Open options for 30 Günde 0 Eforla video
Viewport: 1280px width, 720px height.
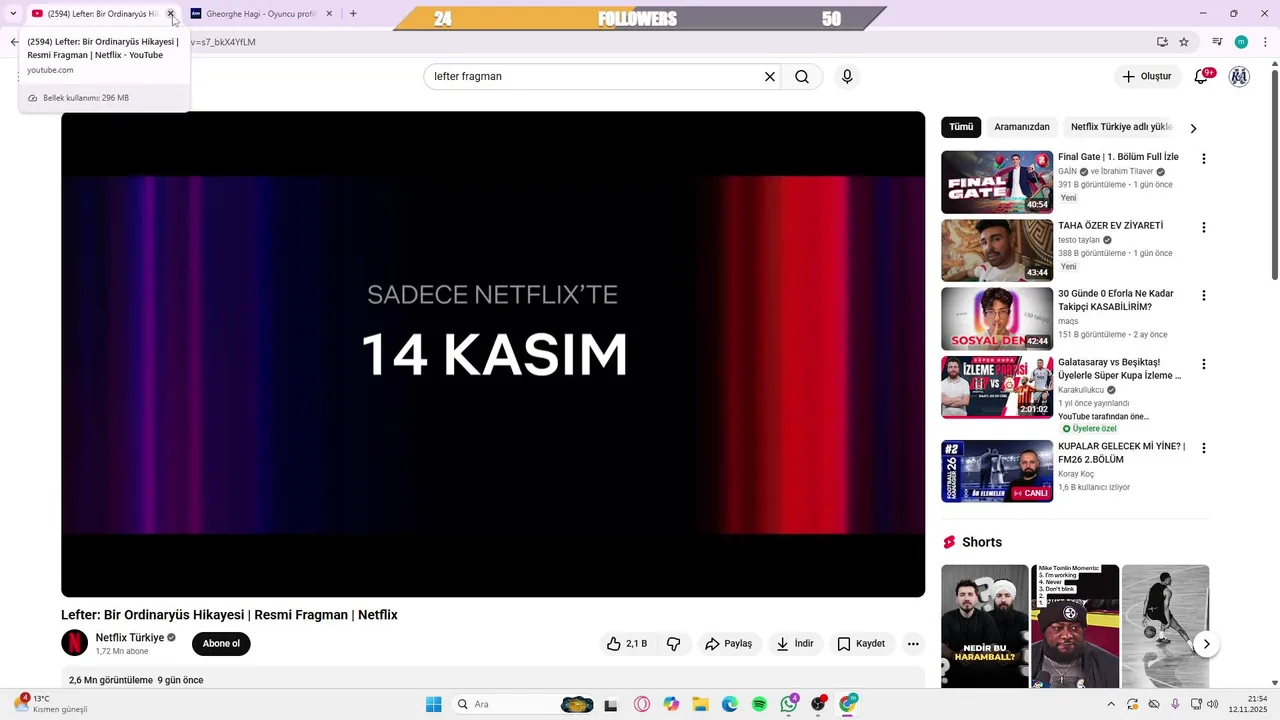1204,295
